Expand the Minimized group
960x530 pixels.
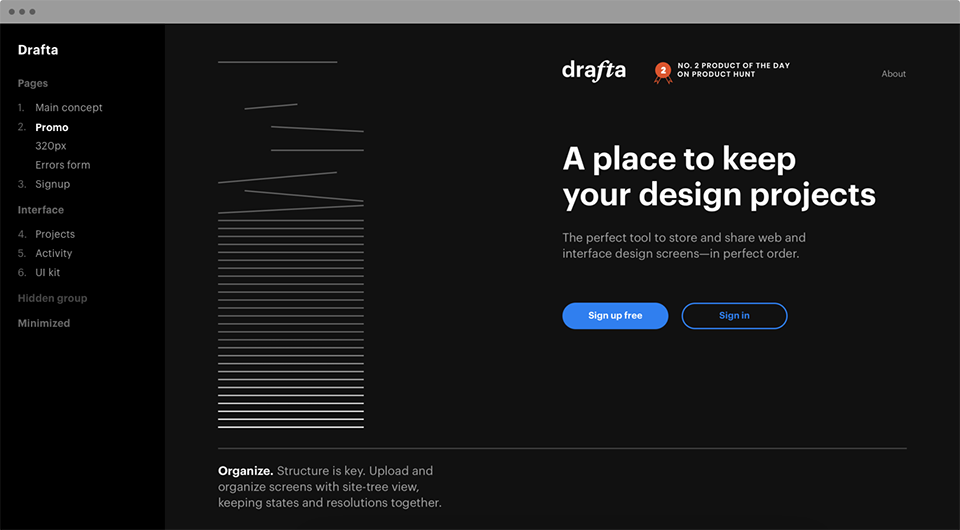[43, 323]
